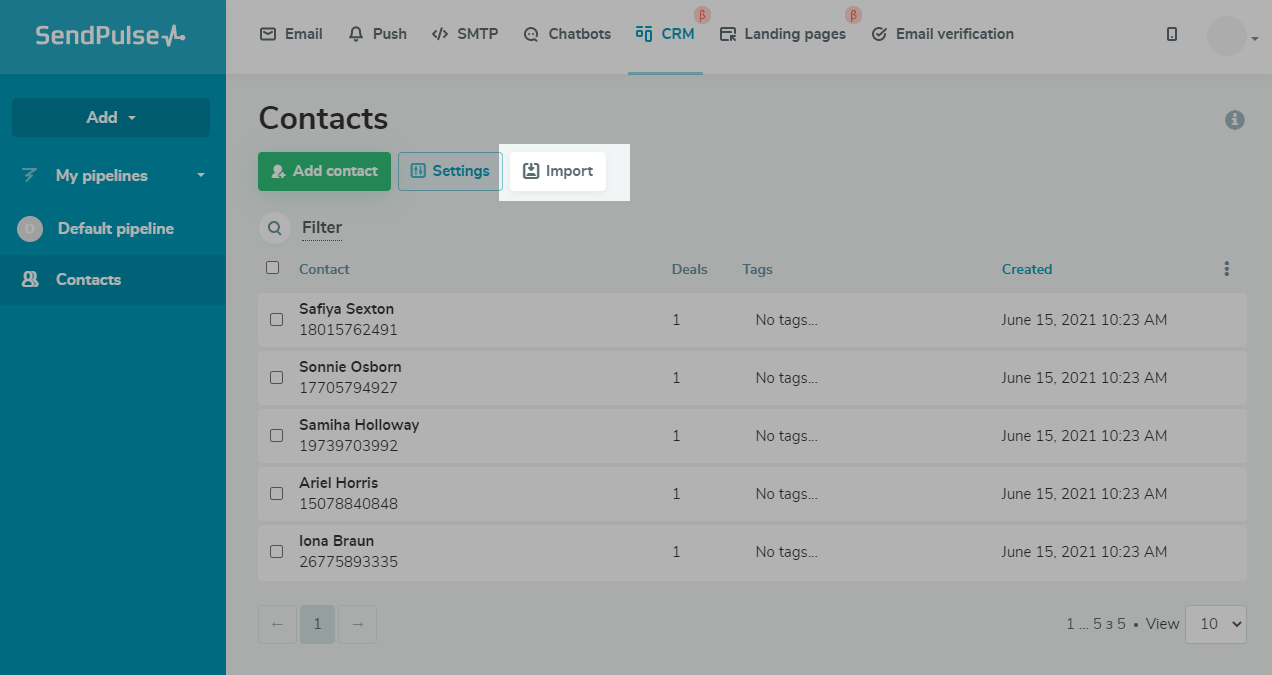Screen dimensions: 1272x675
Task: Check the Safiya Sexton row checkbox
Action: coord(277,320)
